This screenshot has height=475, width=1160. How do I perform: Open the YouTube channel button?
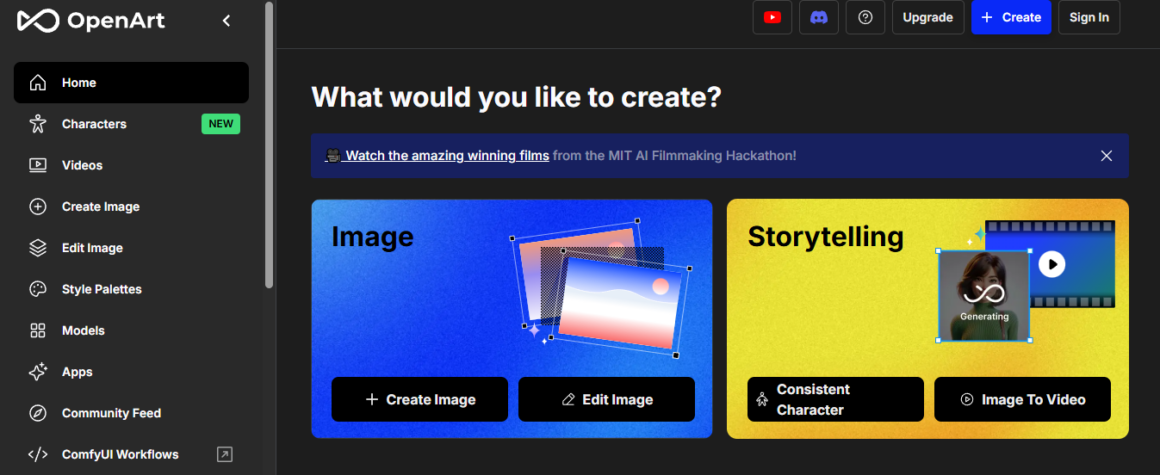(772, 17)
